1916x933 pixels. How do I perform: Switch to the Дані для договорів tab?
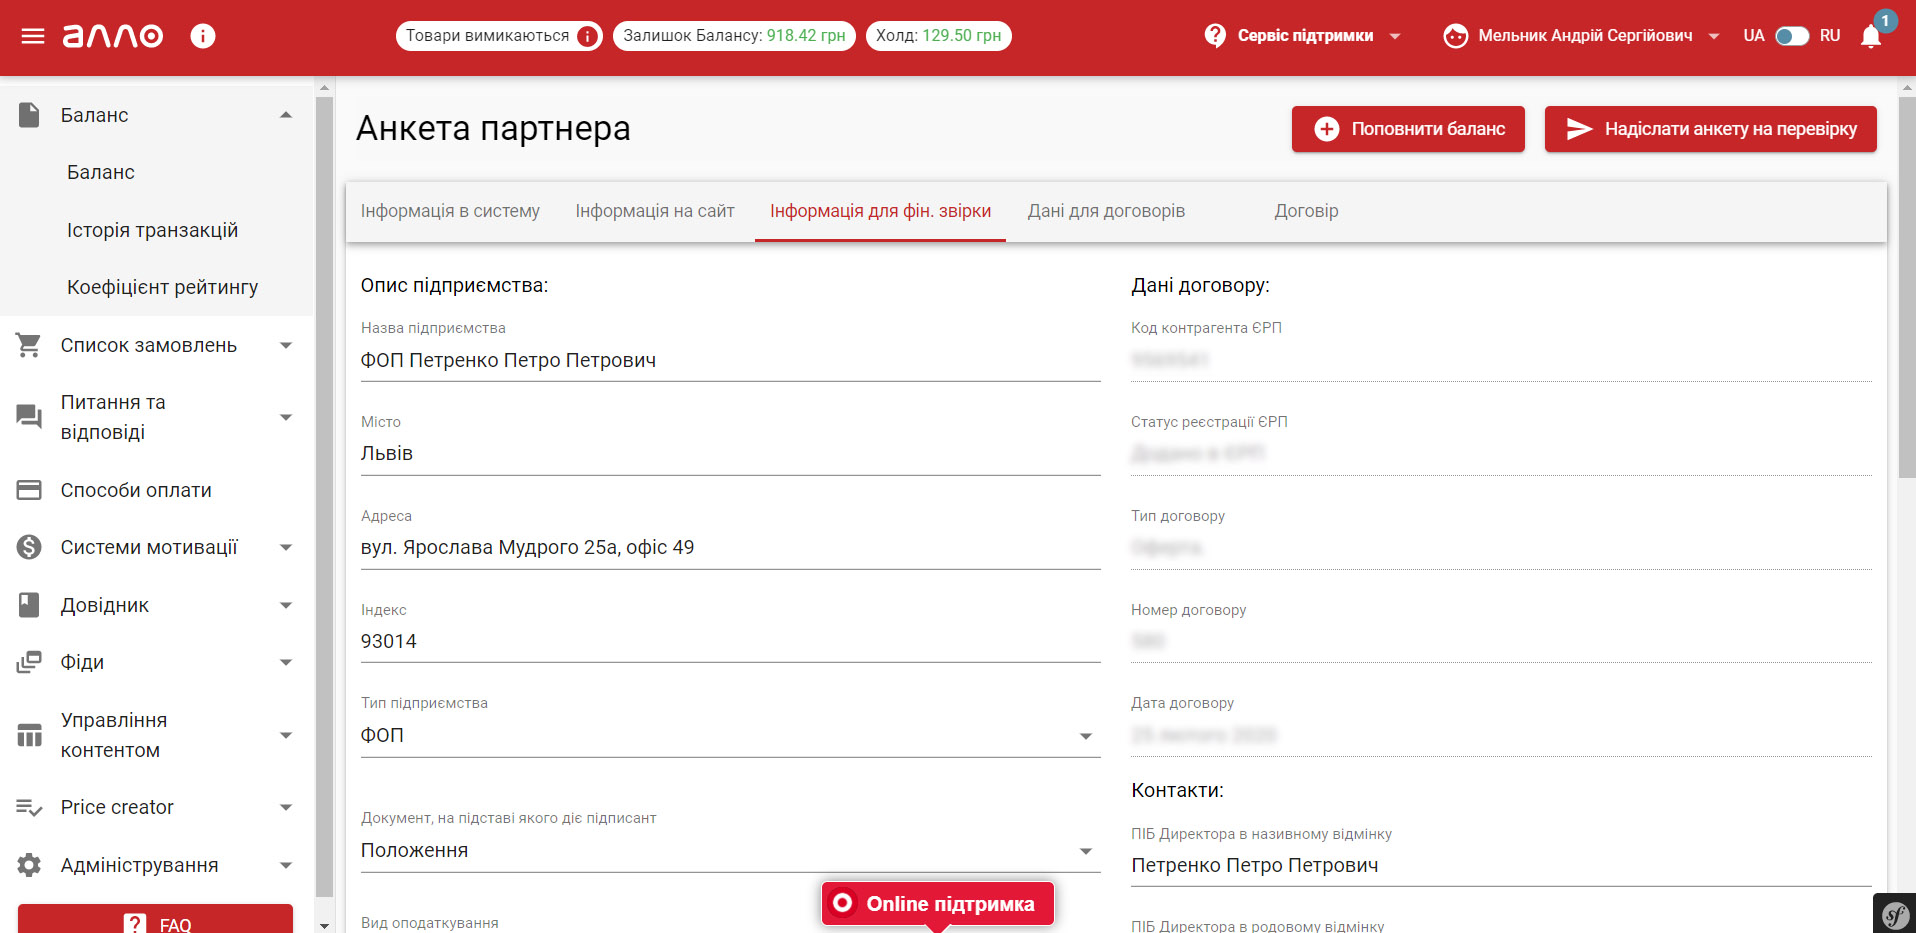pyautogui.click(x=1106, y=211)
